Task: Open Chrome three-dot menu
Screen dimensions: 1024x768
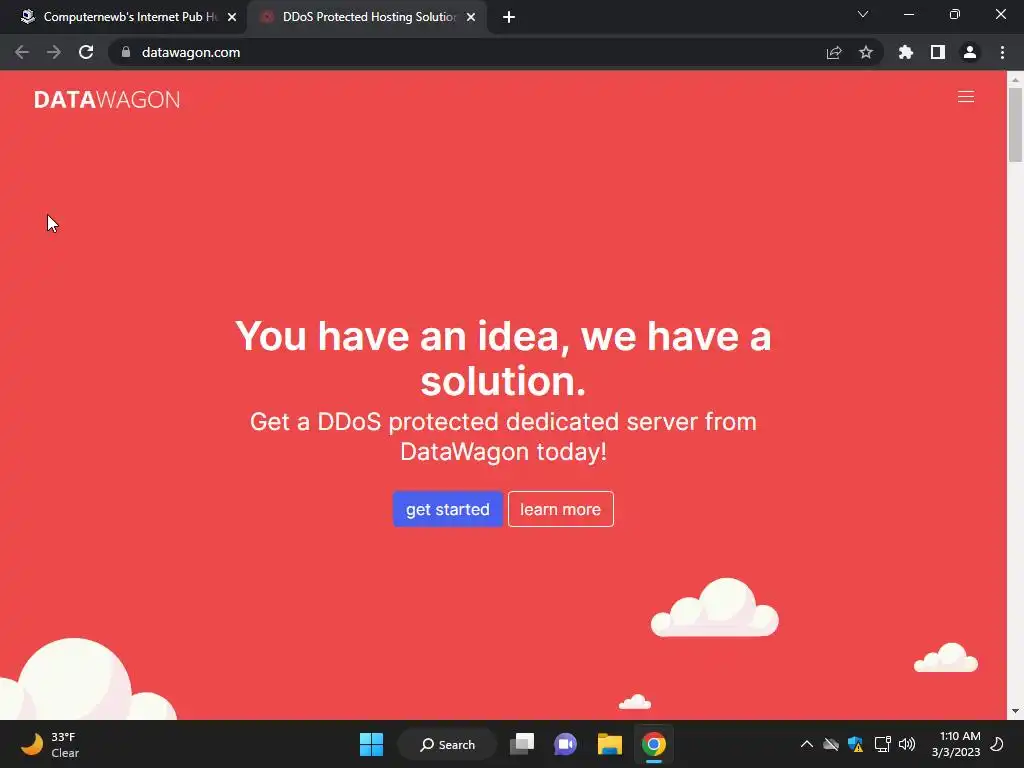Action: 1002,52
